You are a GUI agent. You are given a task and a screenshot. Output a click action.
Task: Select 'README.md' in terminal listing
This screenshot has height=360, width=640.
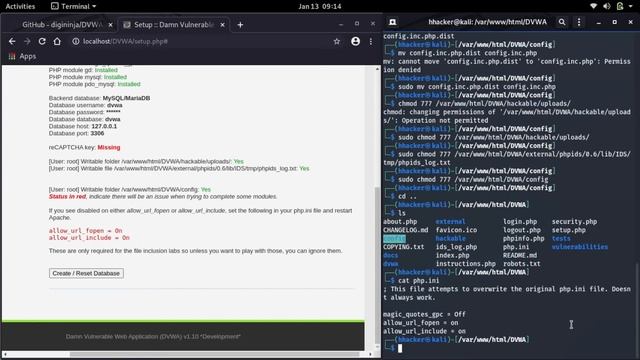tap(520, 255)
